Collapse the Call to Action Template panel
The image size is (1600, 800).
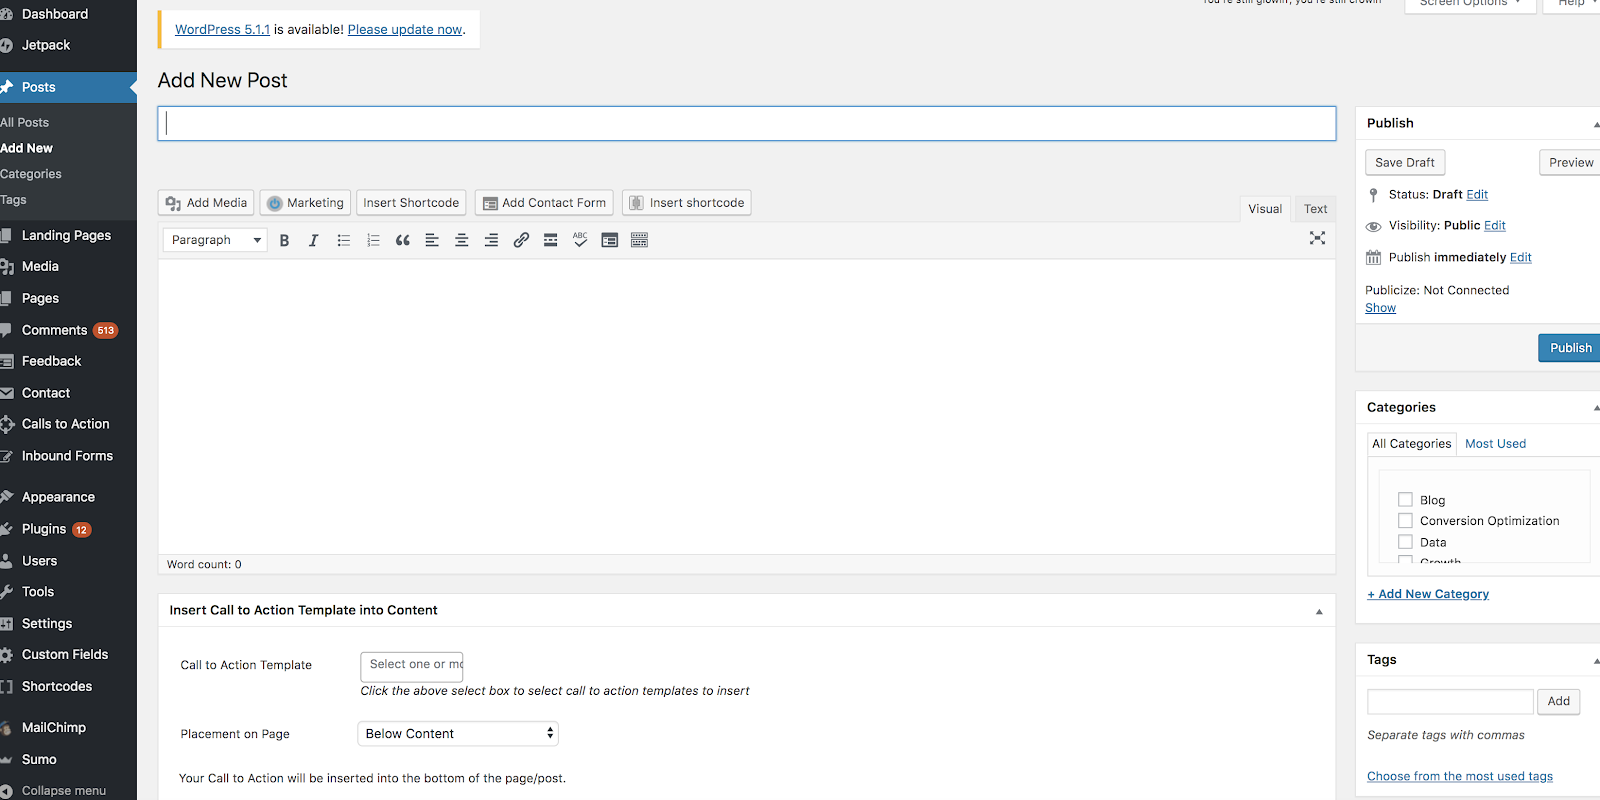click(1318, 611)
